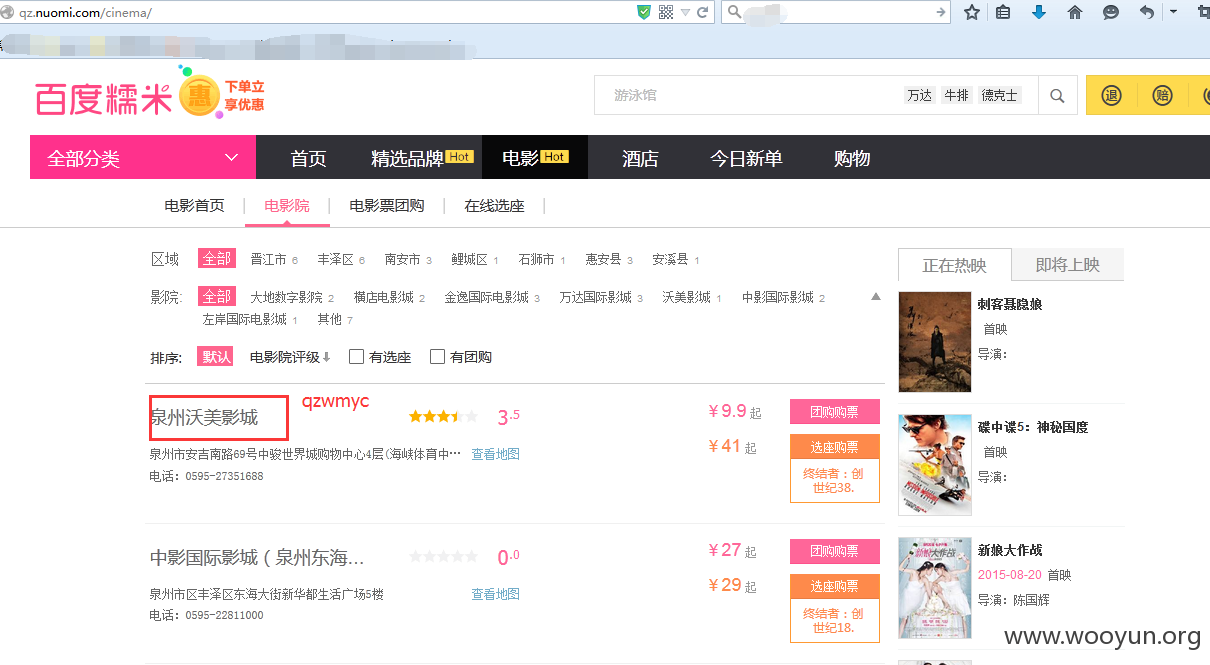Viewport: 1210px width, 665px height.
Task: Switch to the 即将上映 tab
Action: 1068,265
